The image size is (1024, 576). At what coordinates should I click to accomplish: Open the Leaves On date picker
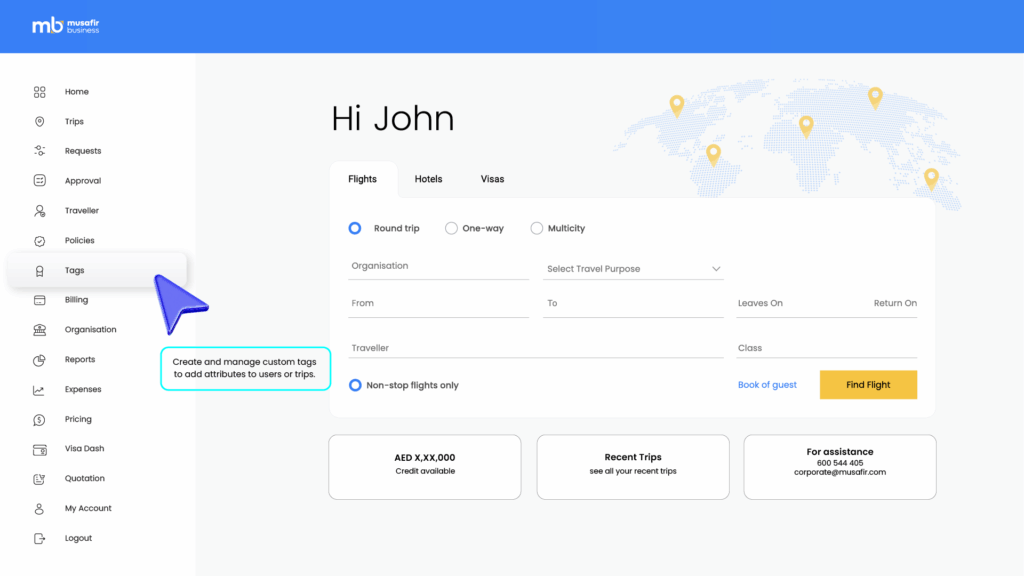pyautogui.click(x=761, y=303)
